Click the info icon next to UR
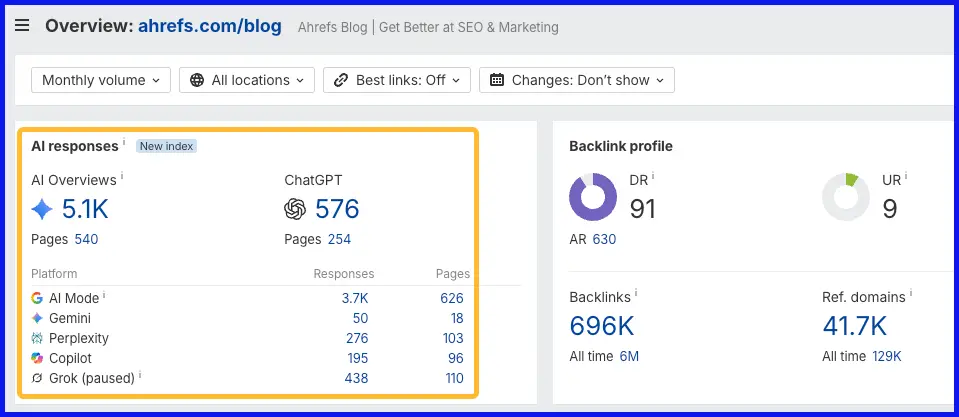 point(906,176)
